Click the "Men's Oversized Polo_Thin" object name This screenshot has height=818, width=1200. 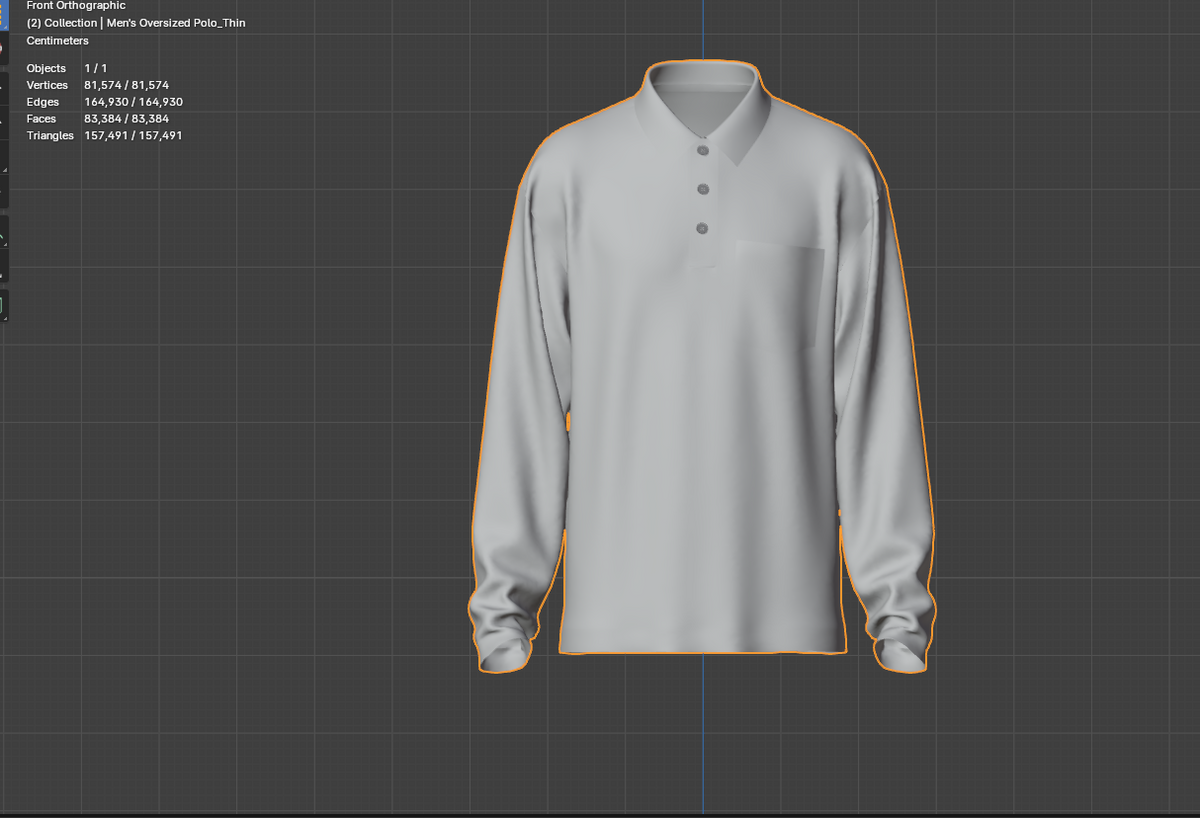click(x=176, y=23)
